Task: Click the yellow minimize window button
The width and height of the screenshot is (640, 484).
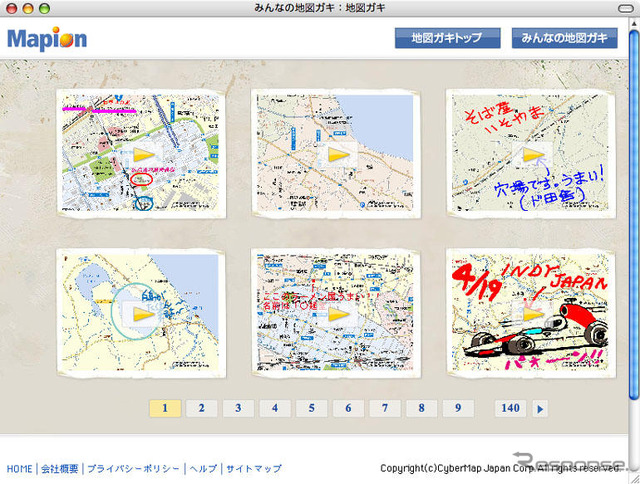Action: pos(28,8)
